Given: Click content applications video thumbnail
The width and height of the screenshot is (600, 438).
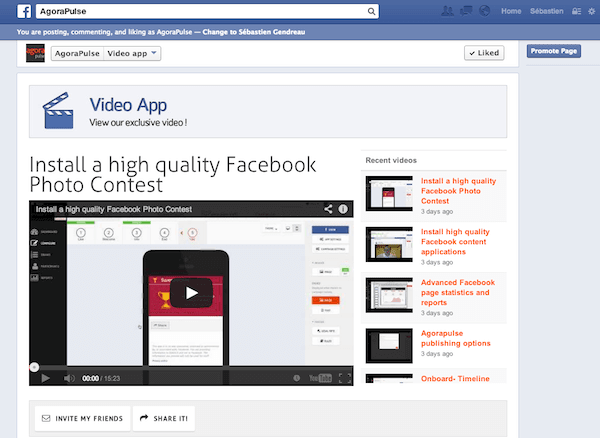Looking at the screenshot, I should point(389,244).
